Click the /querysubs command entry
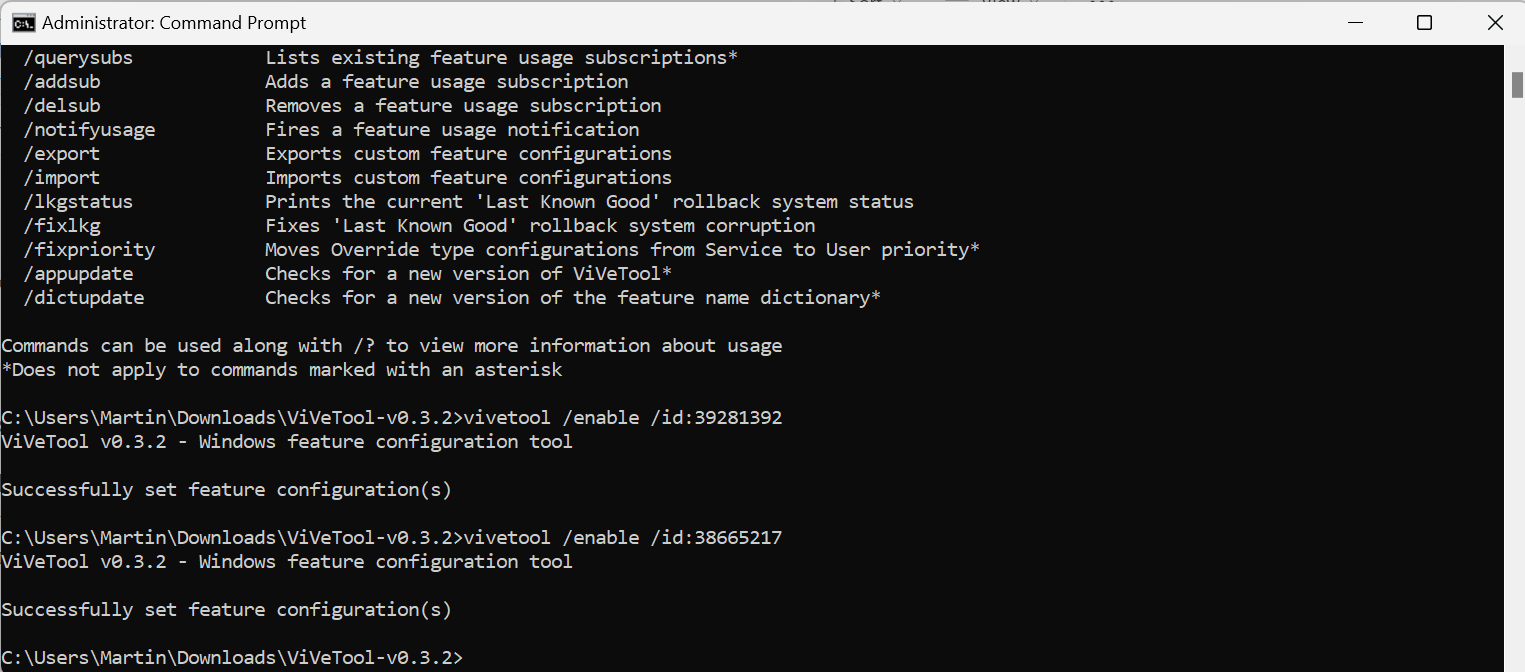This screenshot has height=672, width=1525. (x=78, y=58)
